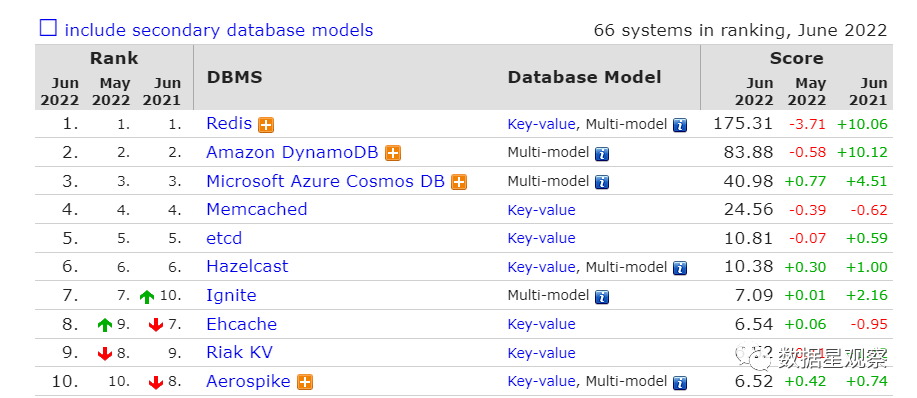Click Key-value link in the Memcached row

tap(542, 210)
